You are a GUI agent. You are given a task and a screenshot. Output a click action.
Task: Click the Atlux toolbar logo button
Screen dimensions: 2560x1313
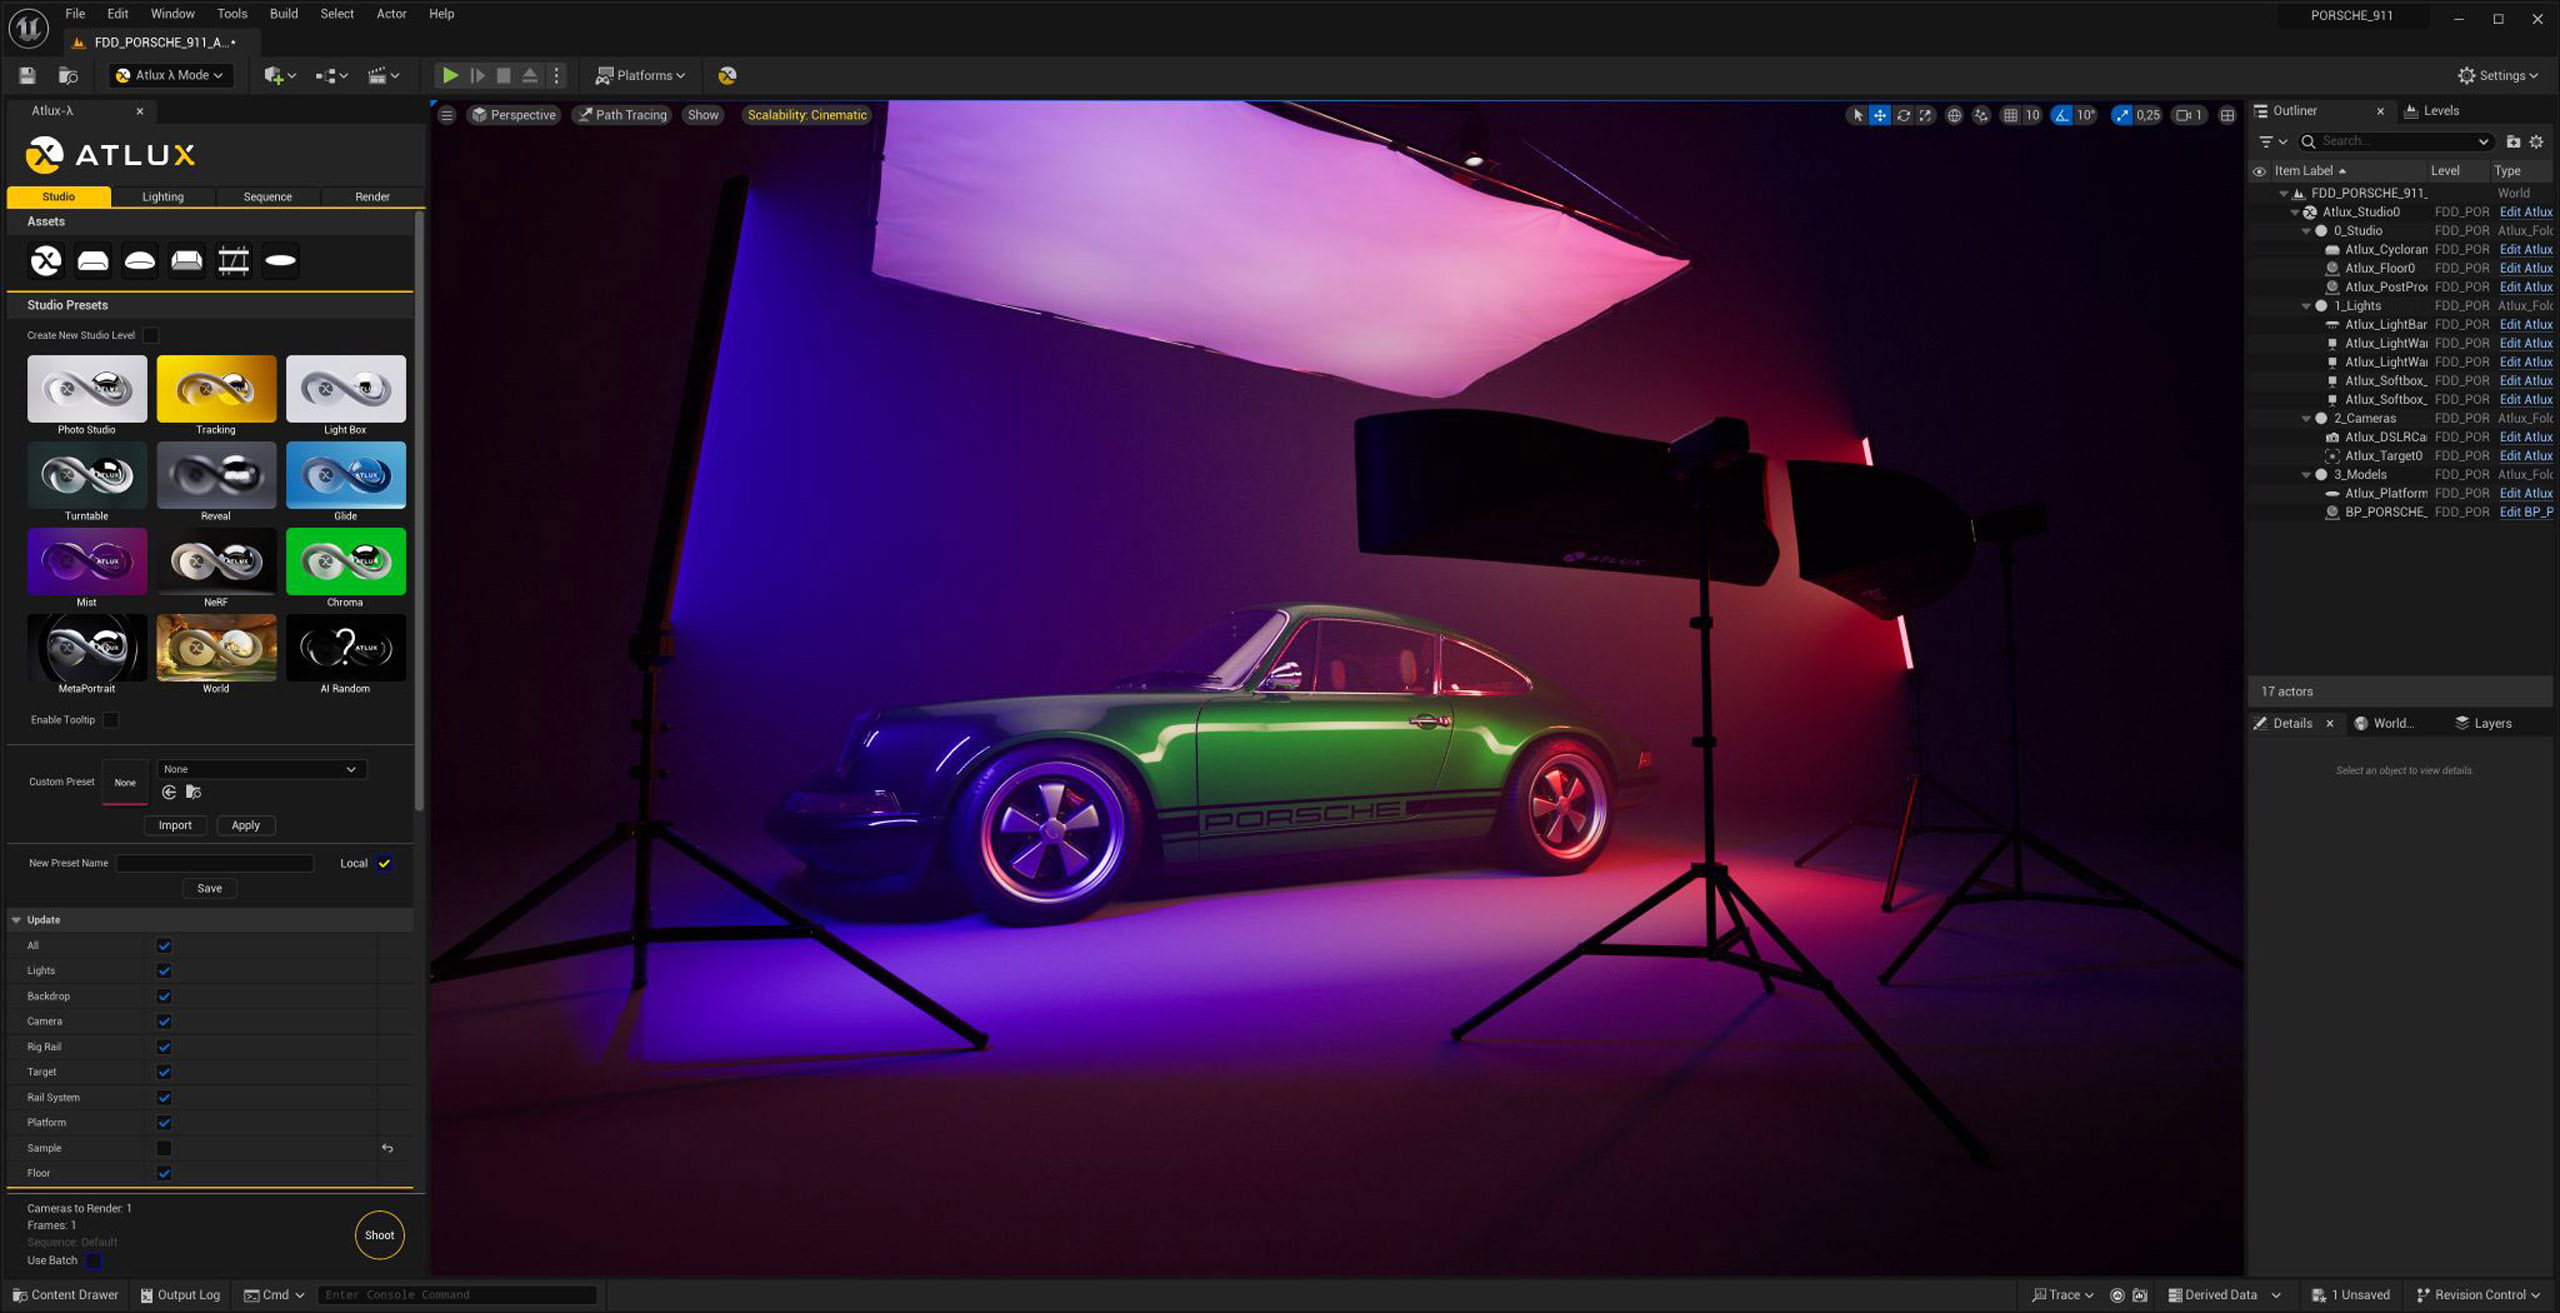(727, 75)
